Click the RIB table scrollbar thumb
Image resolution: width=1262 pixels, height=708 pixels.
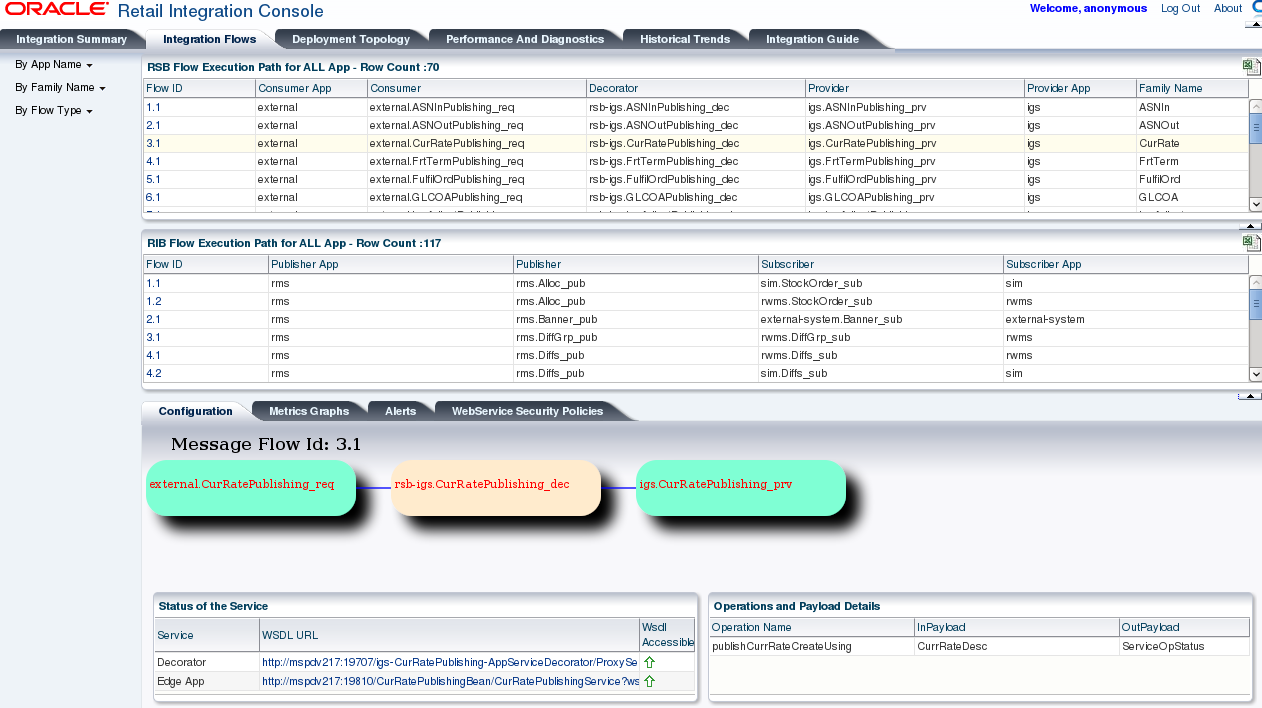[x=1256, y=303]
